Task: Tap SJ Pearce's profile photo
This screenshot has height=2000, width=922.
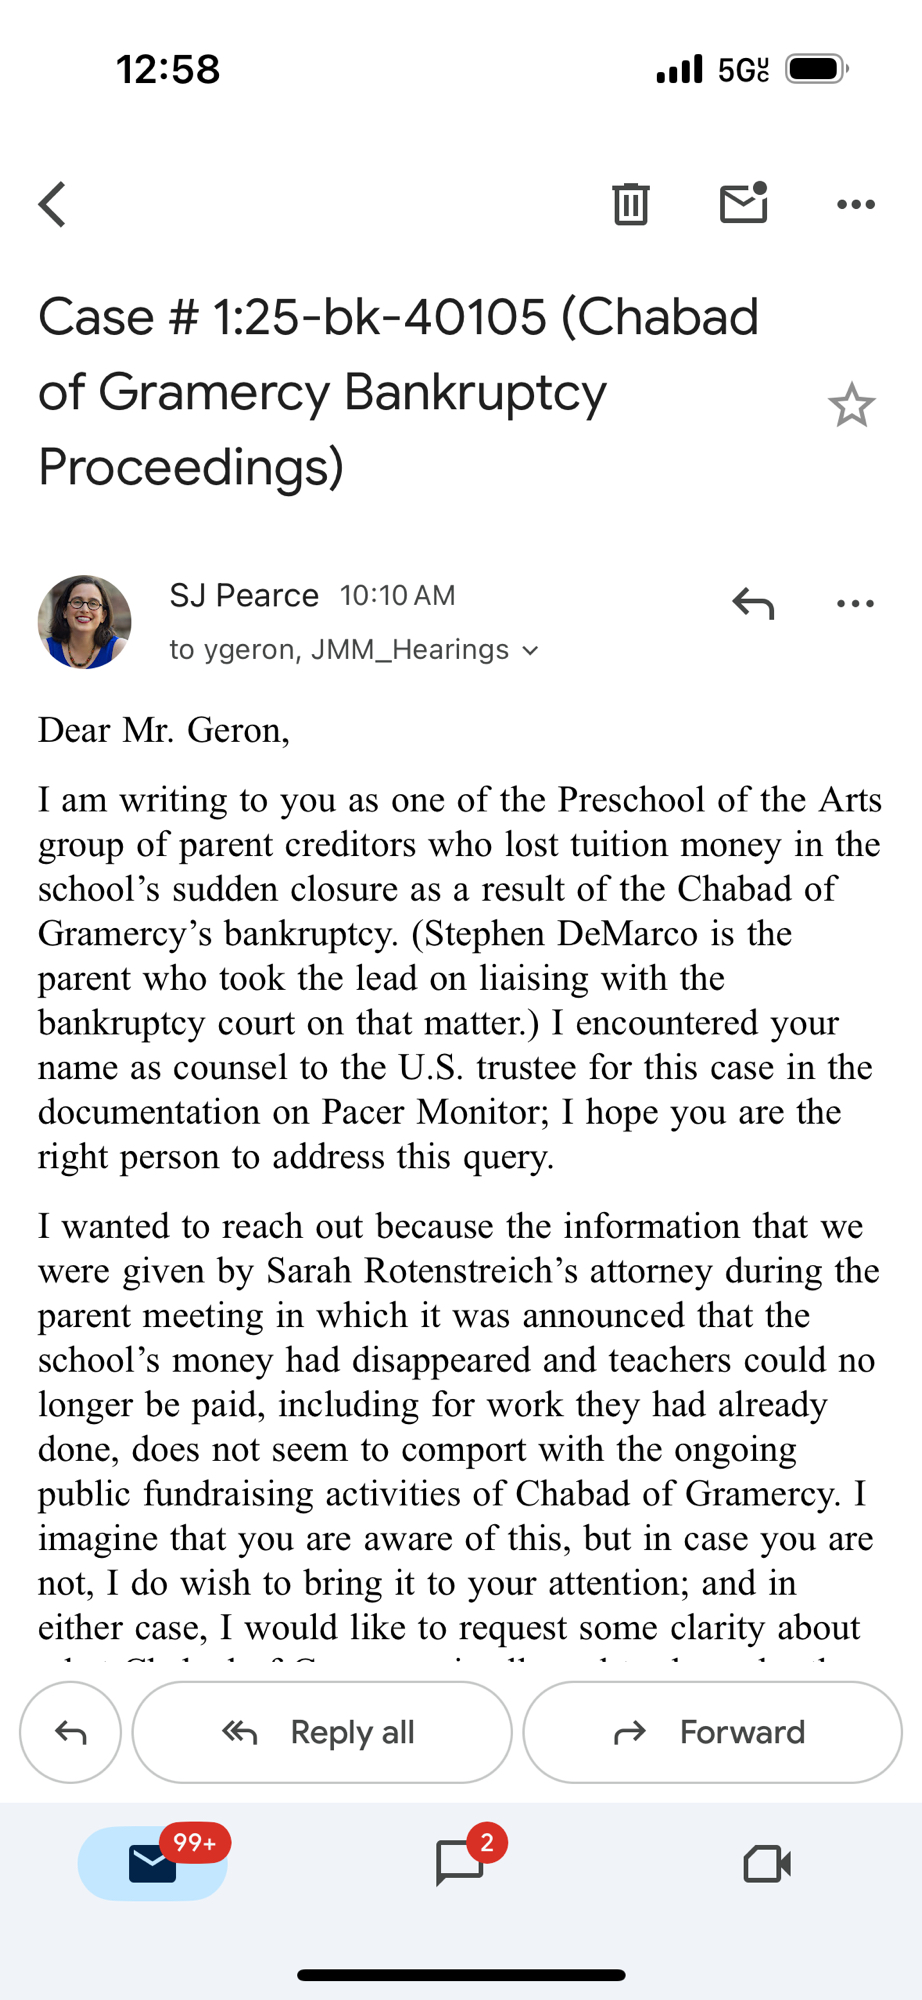Action: (85, 622)
